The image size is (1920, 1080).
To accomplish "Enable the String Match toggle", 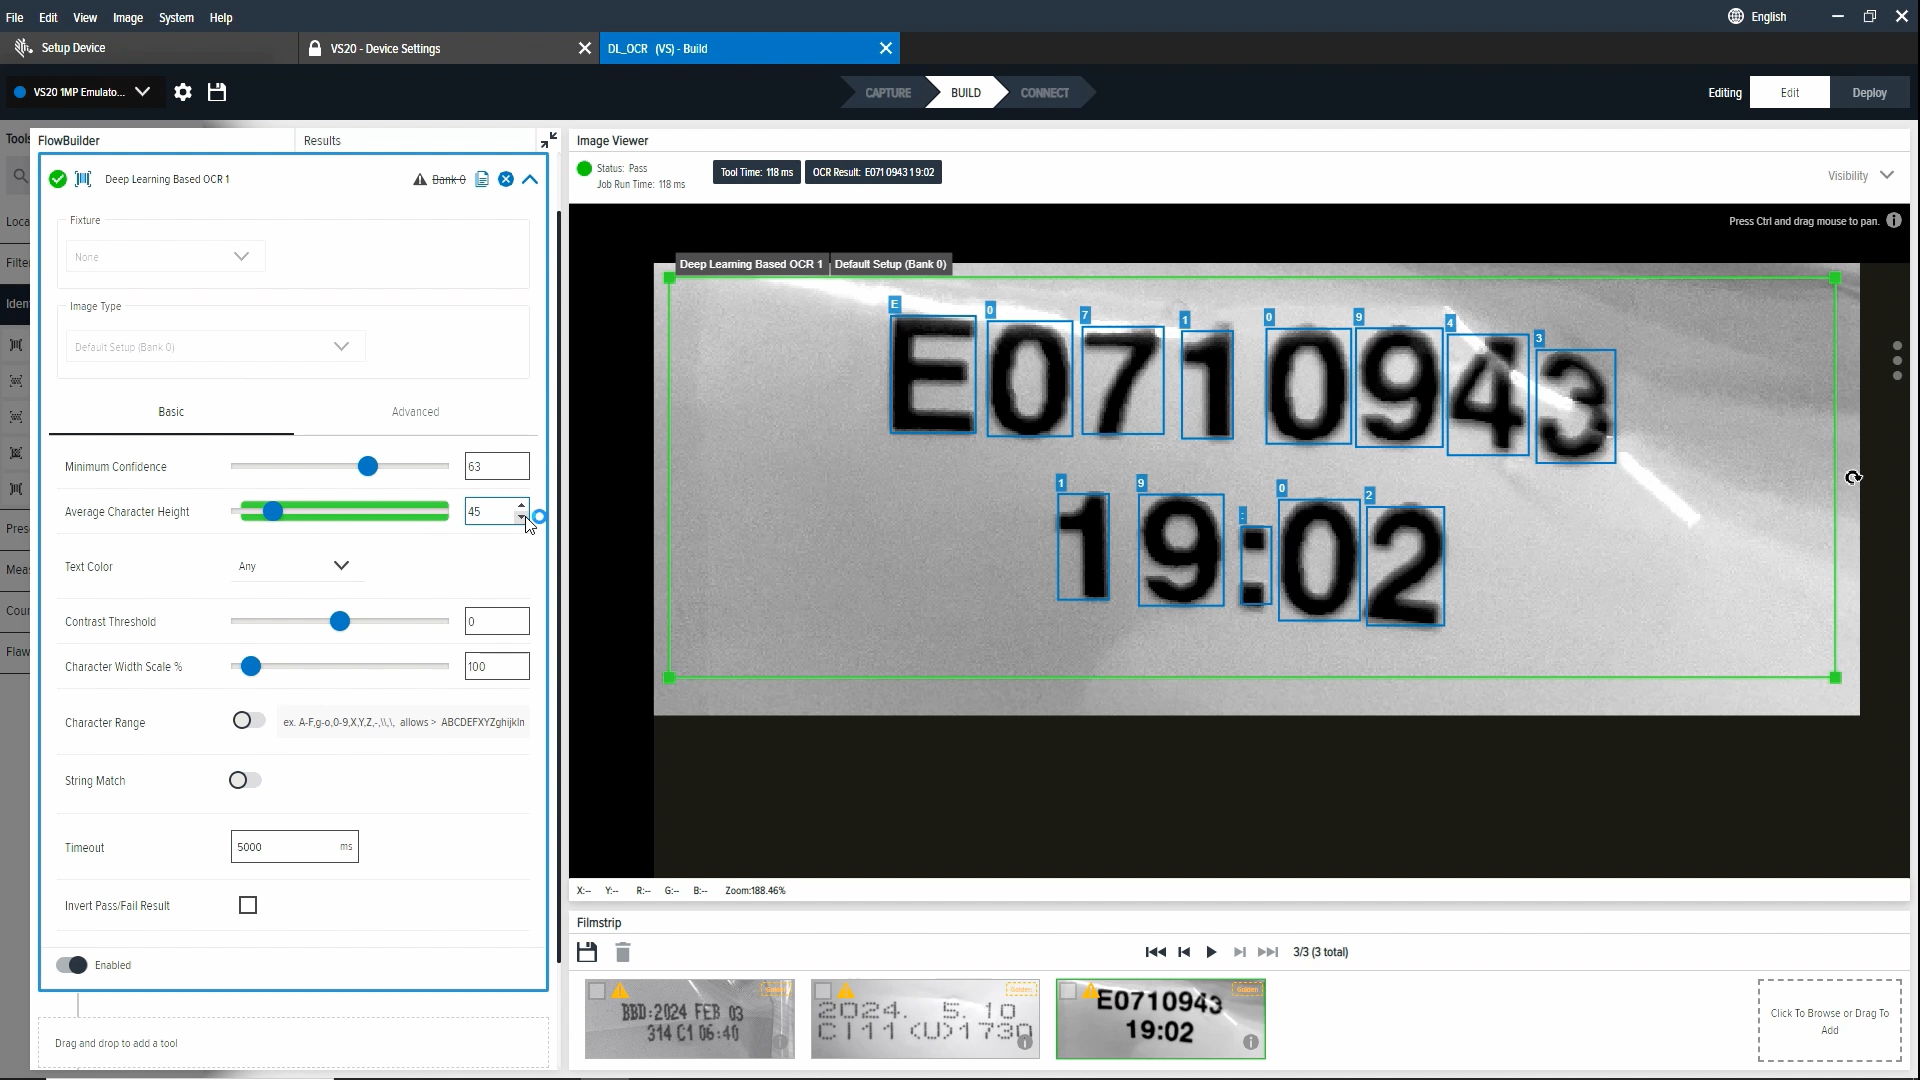I will [x=245, y=780].
